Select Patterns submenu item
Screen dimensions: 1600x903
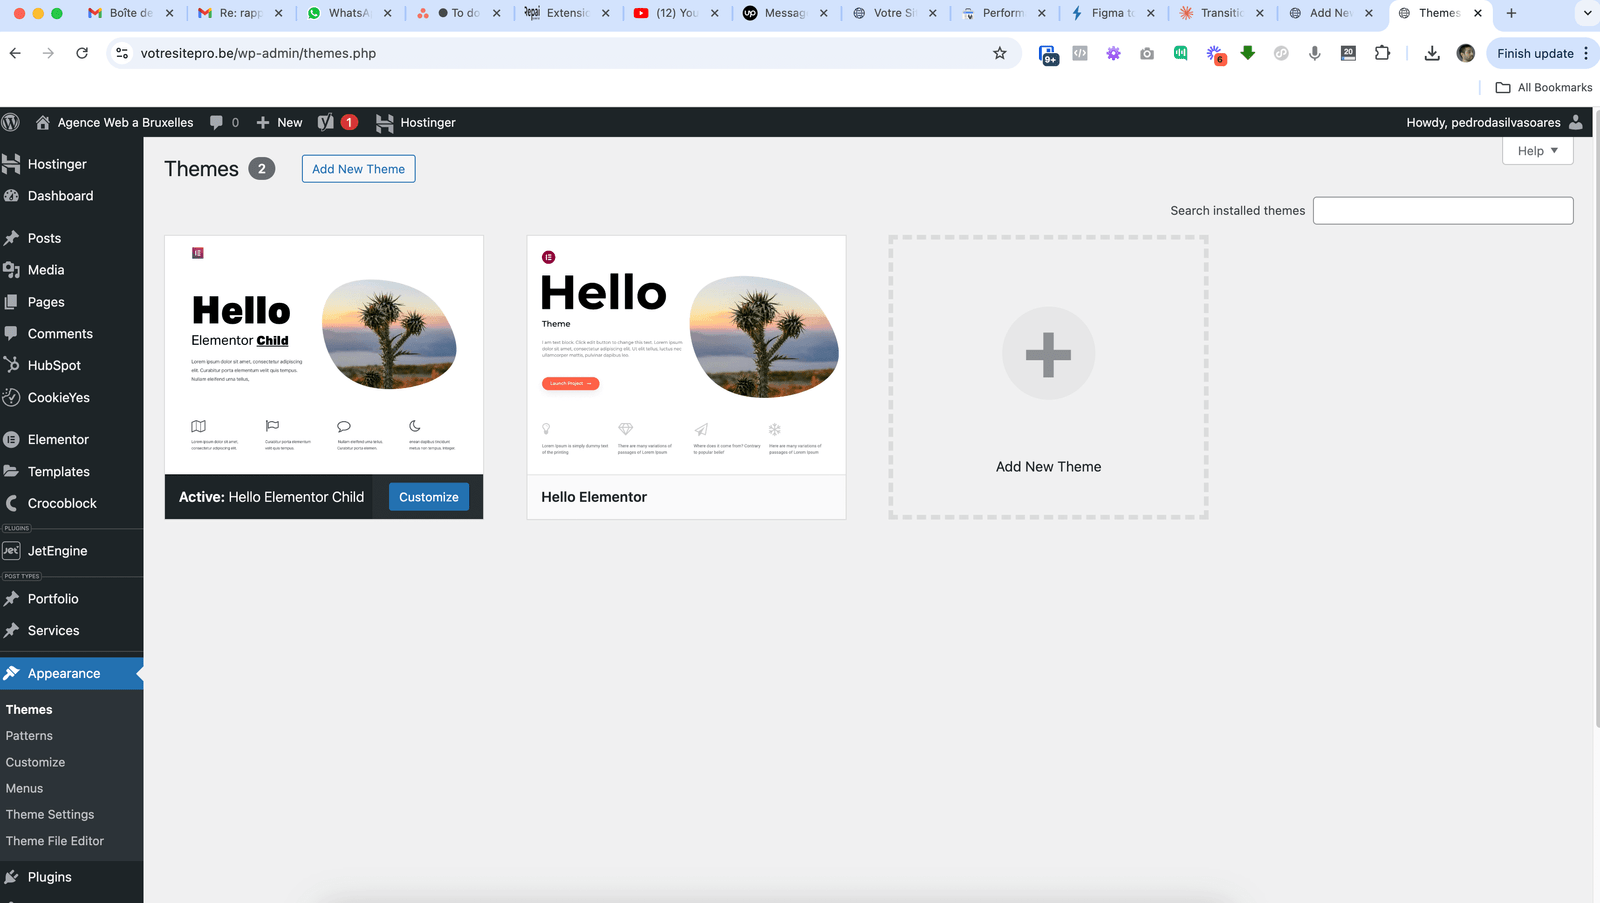tap(29, 736)
